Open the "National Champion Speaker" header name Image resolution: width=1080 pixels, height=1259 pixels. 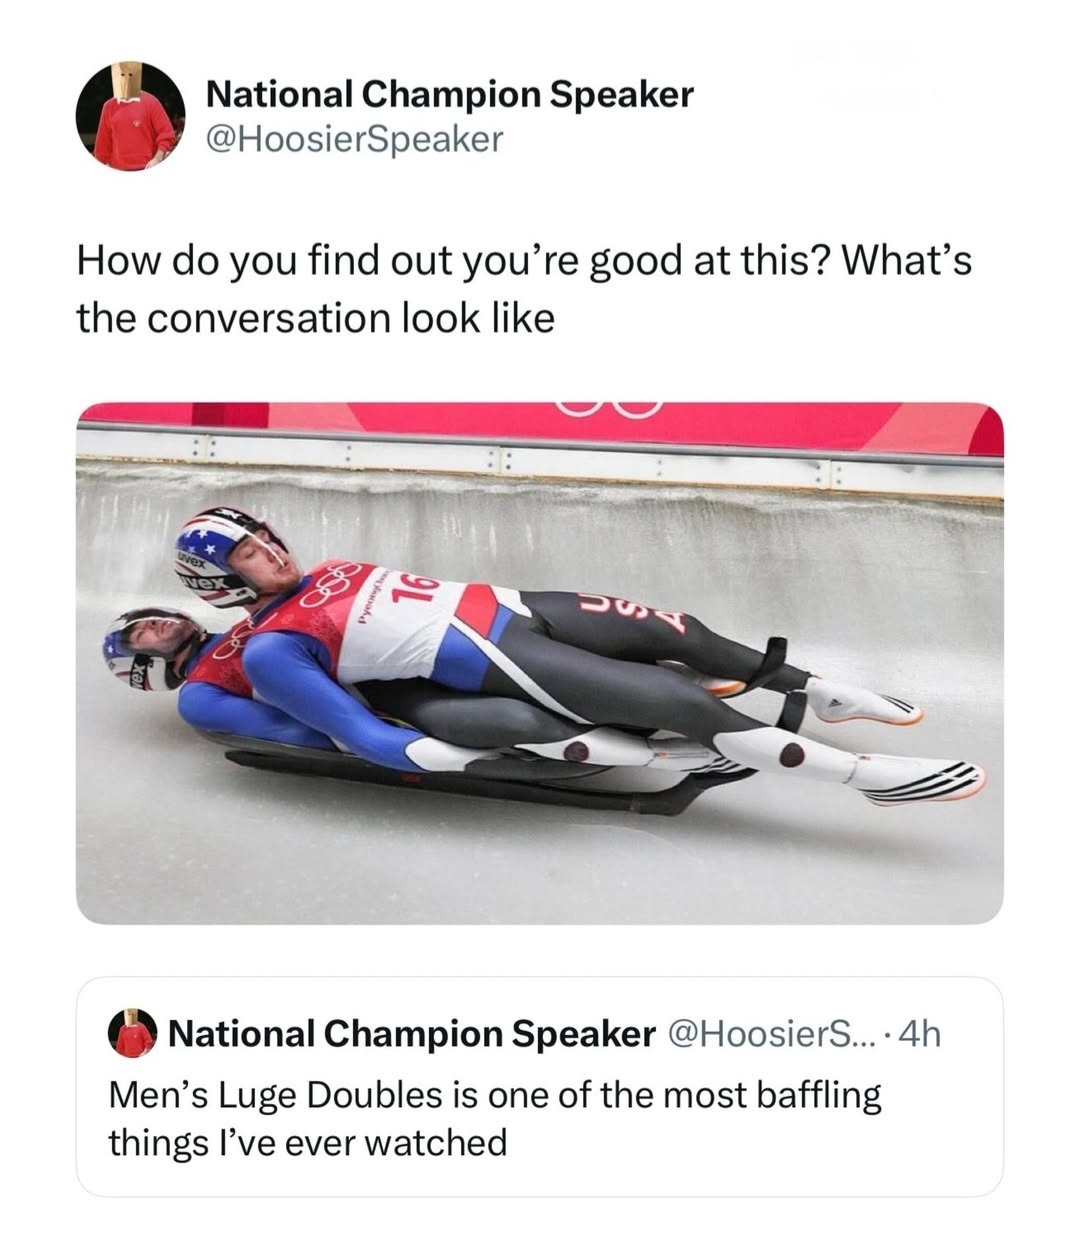(449, 94)
